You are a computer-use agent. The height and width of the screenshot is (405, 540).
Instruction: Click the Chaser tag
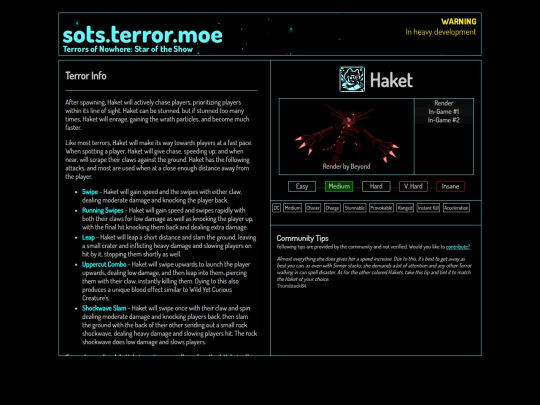pyautogui.click(x=313, y=208)
